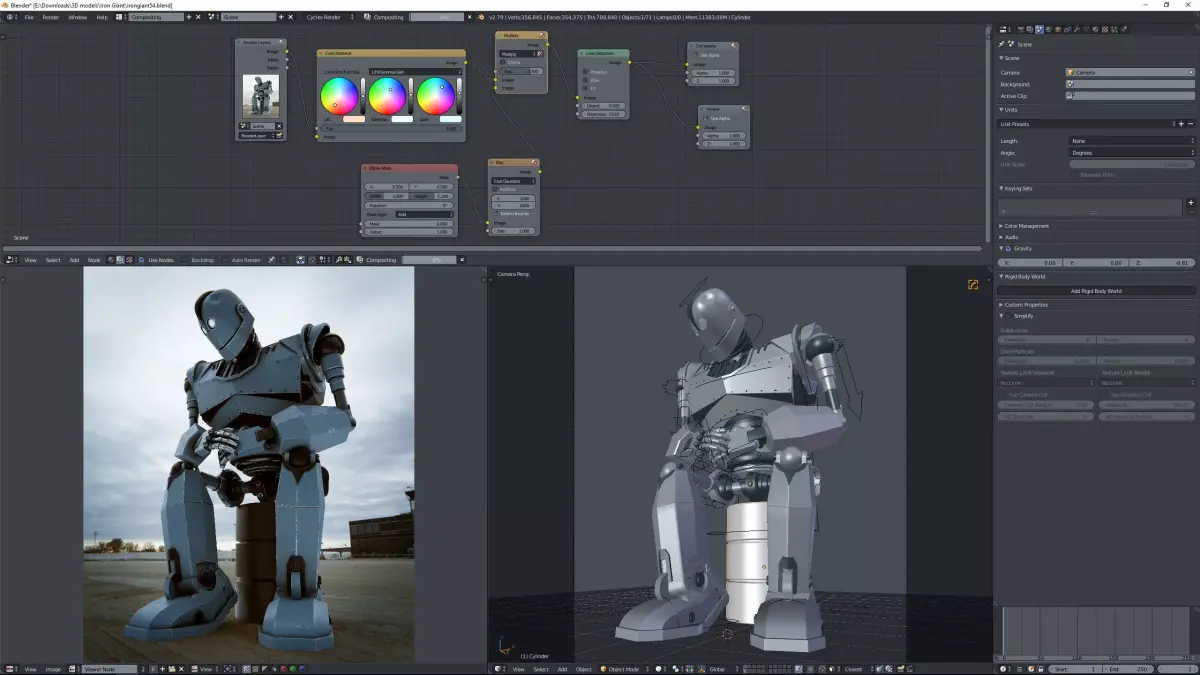Open the Help menu
This screenshot has height=675, width=1200.
click(102, 17)
